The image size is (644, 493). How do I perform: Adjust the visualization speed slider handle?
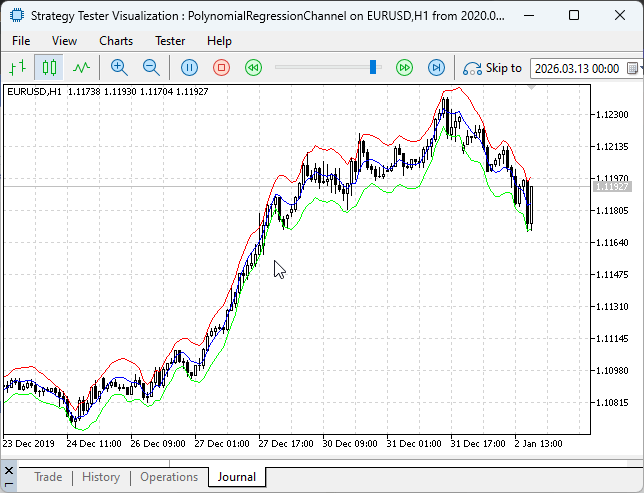373,67
